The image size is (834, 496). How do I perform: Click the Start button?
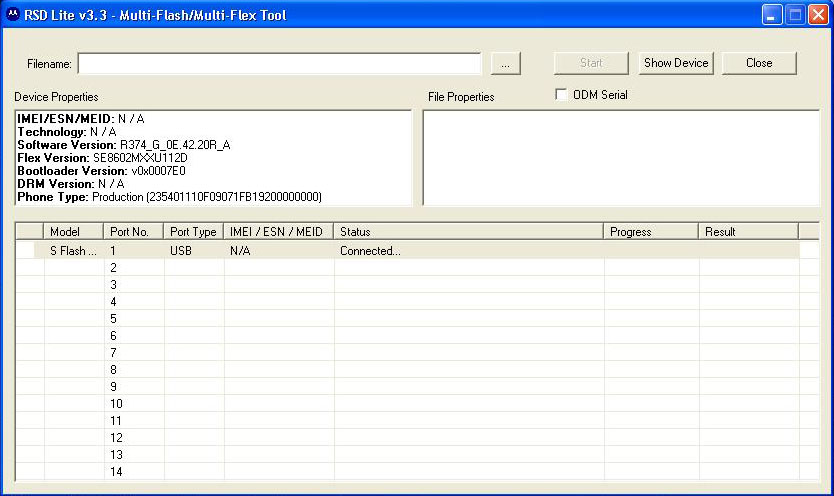coord(591,63)
